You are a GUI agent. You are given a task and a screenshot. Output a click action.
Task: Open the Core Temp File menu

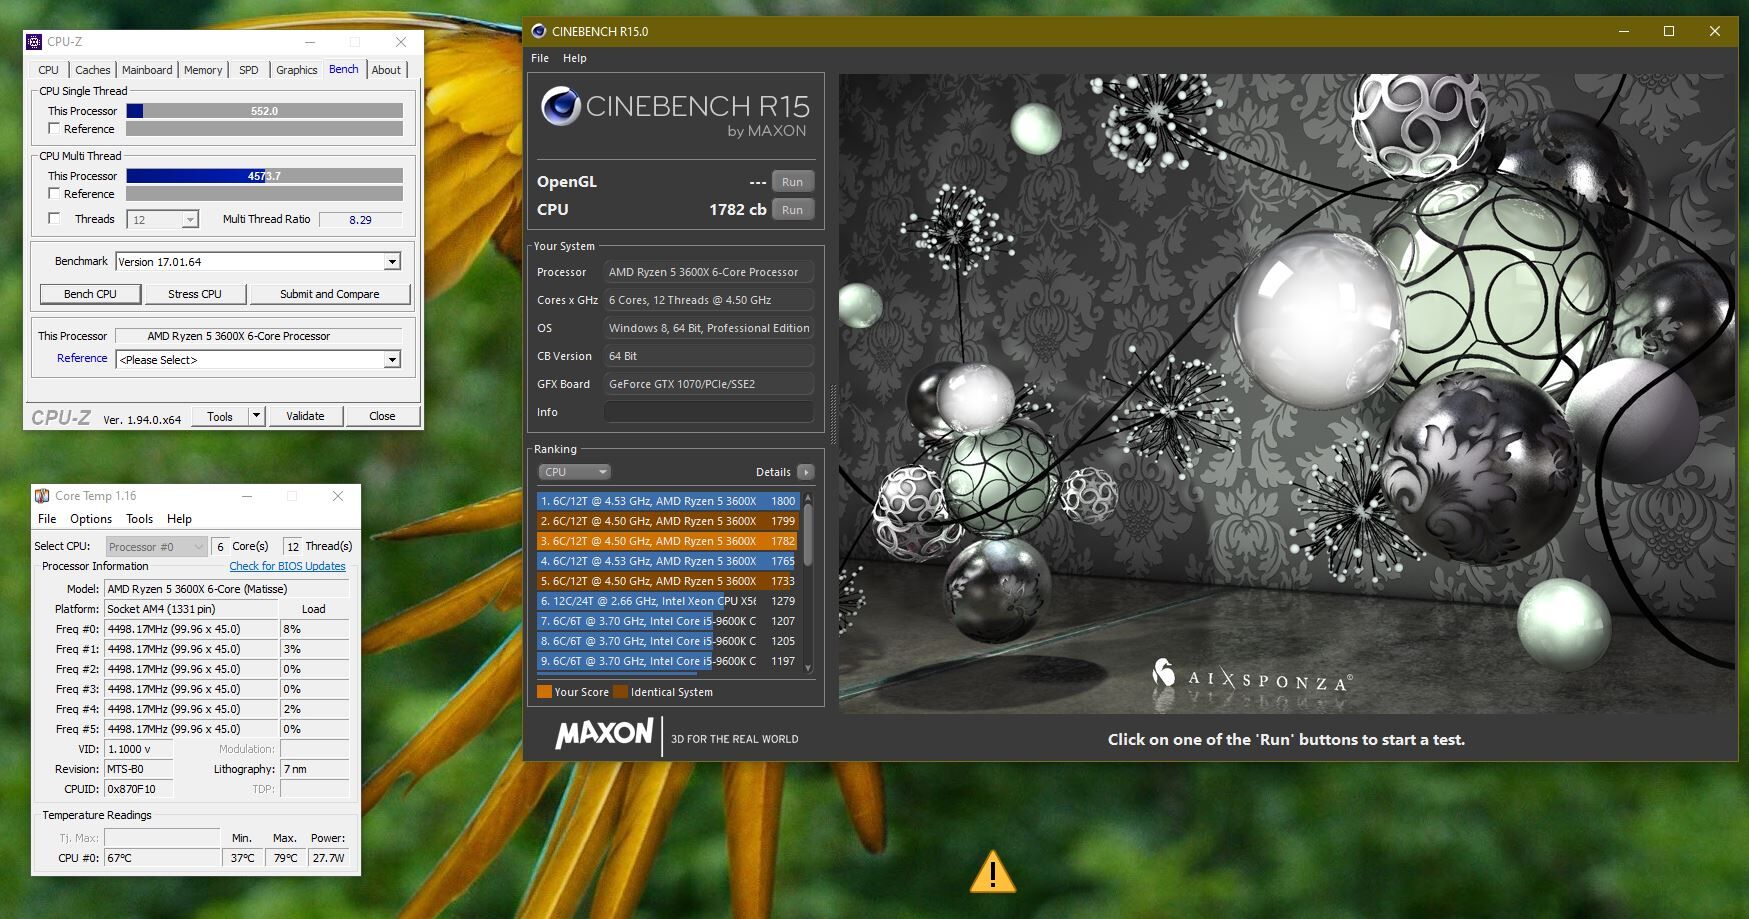[x=47, y=519]
